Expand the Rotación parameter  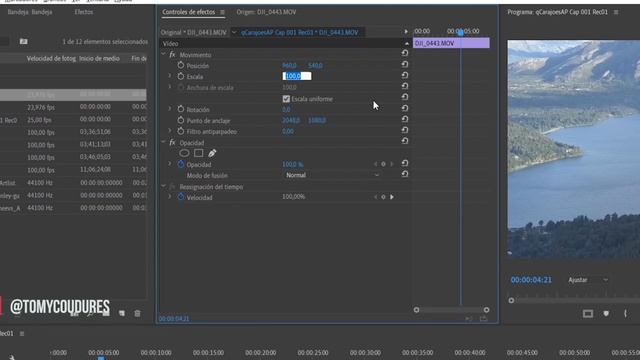click(x=170, y=109)
